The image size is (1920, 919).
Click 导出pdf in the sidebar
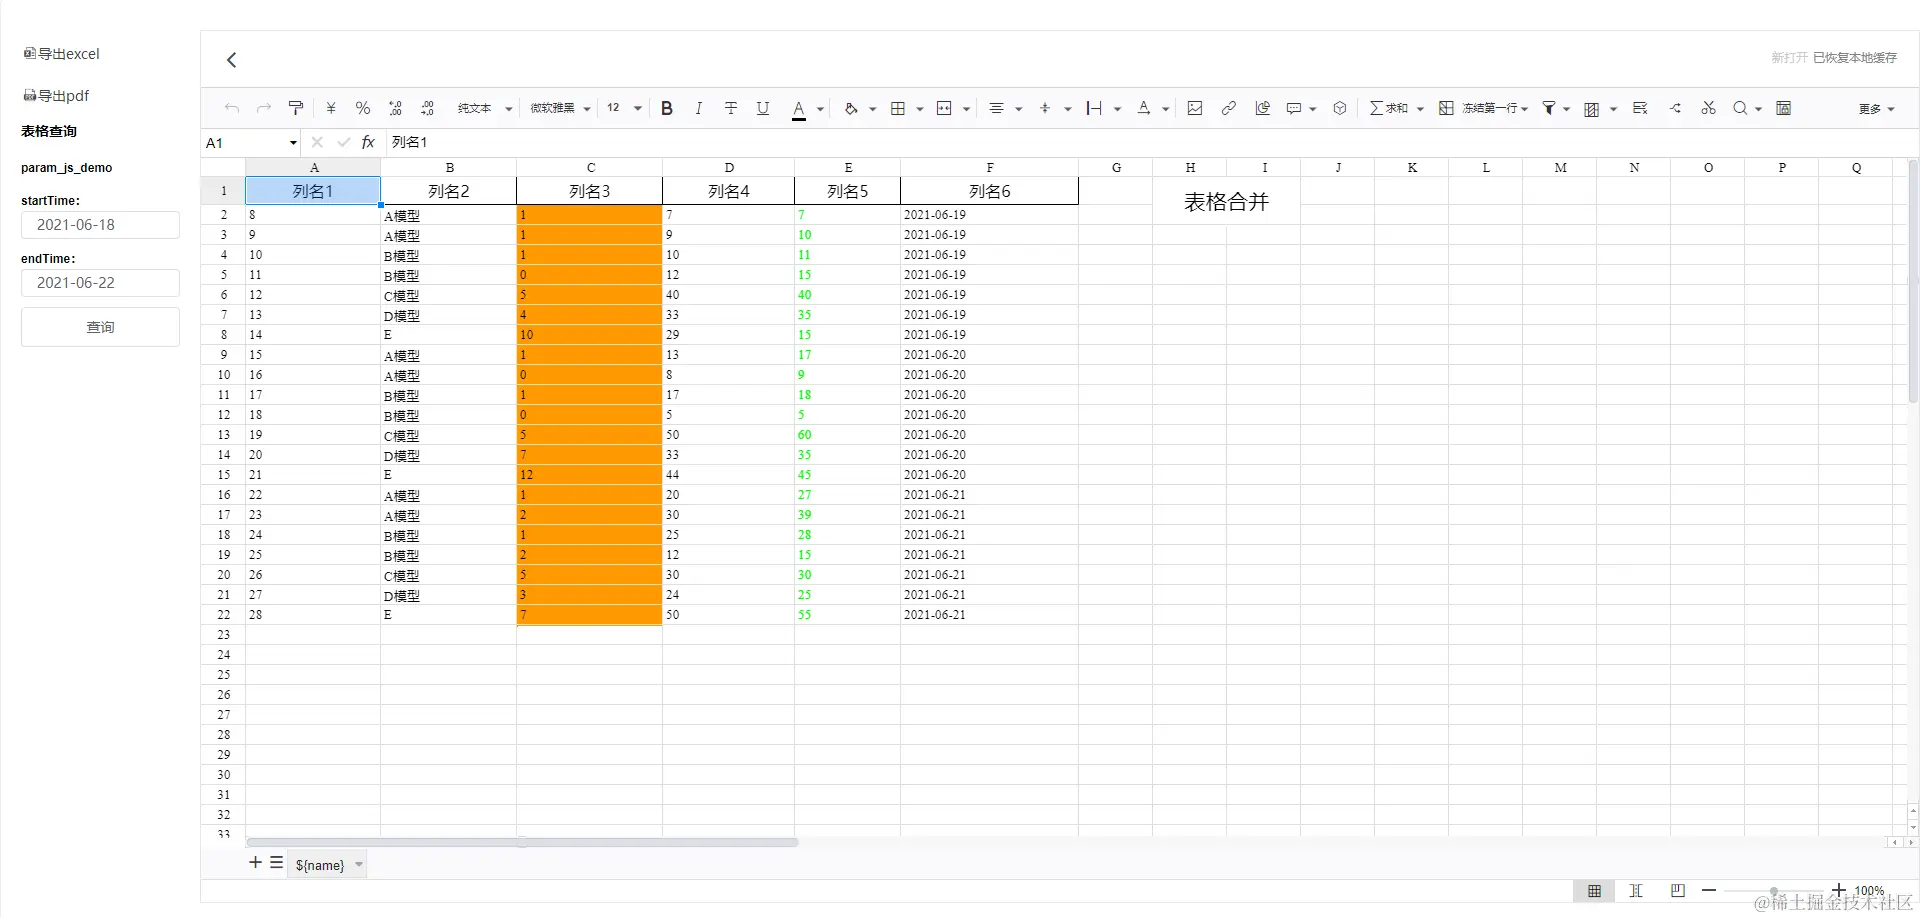click(57, 96)
